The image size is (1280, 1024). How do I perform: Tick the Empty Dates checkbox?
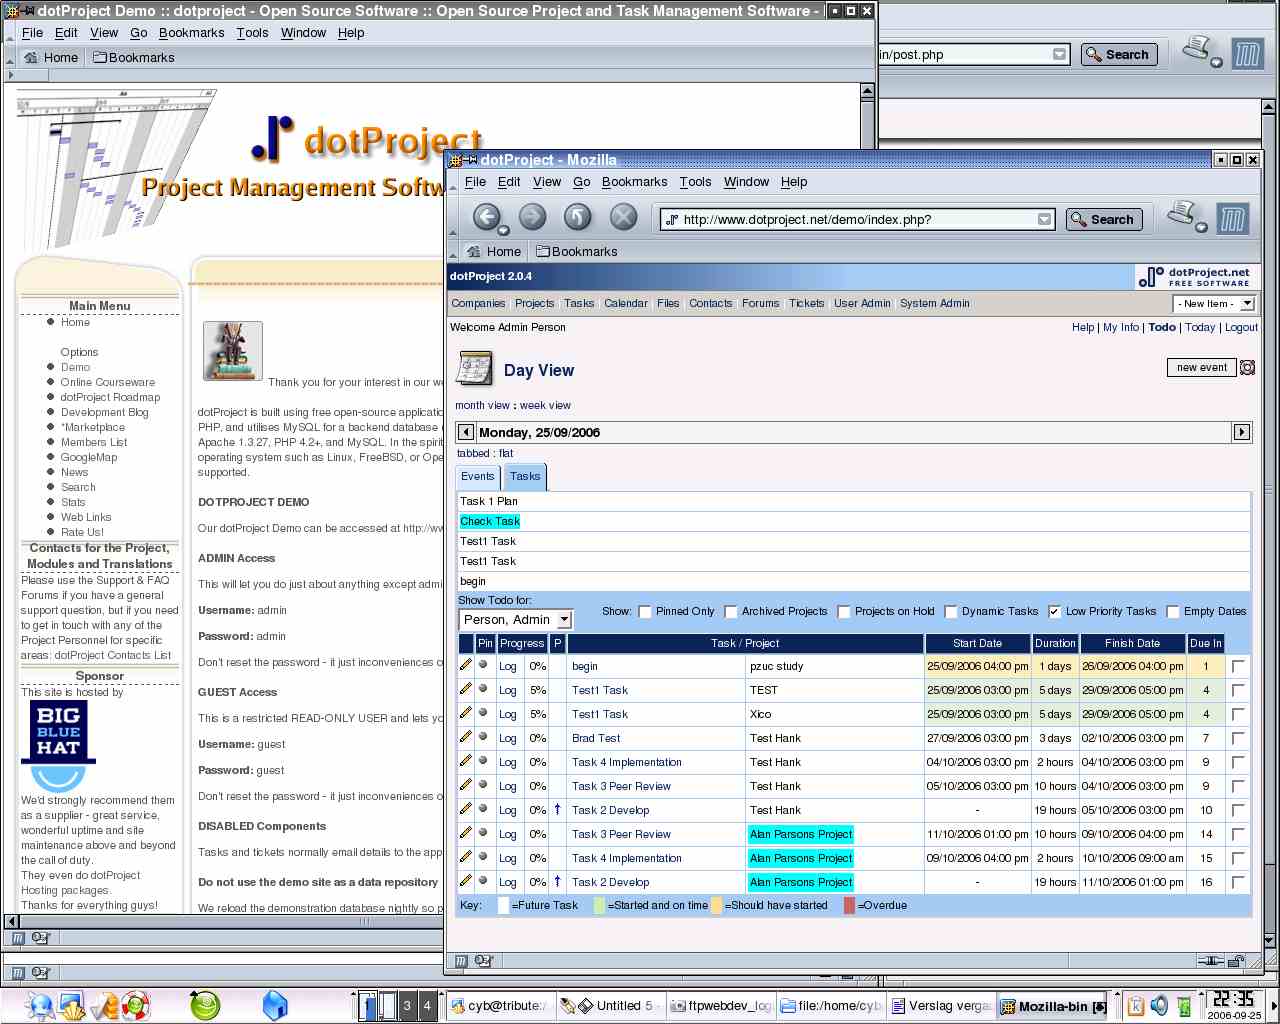click(x=1173, y=612)
